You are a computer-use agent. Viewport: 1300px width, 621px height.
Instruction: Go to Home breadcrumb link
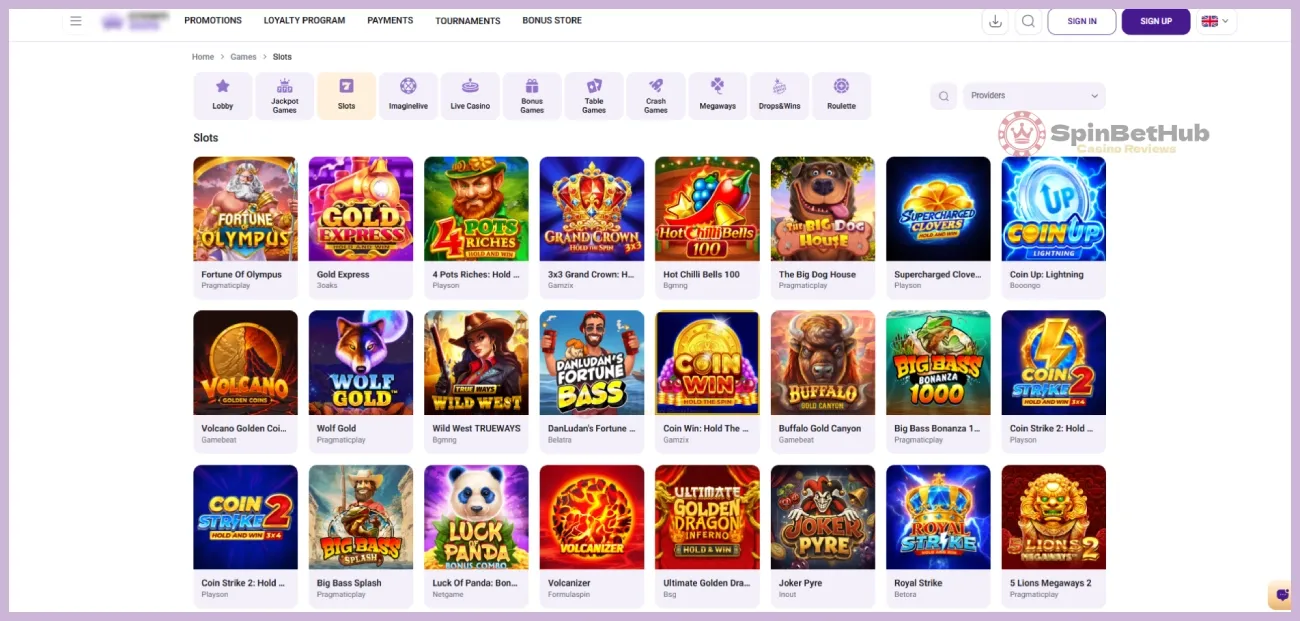click(x=203, y=57)
